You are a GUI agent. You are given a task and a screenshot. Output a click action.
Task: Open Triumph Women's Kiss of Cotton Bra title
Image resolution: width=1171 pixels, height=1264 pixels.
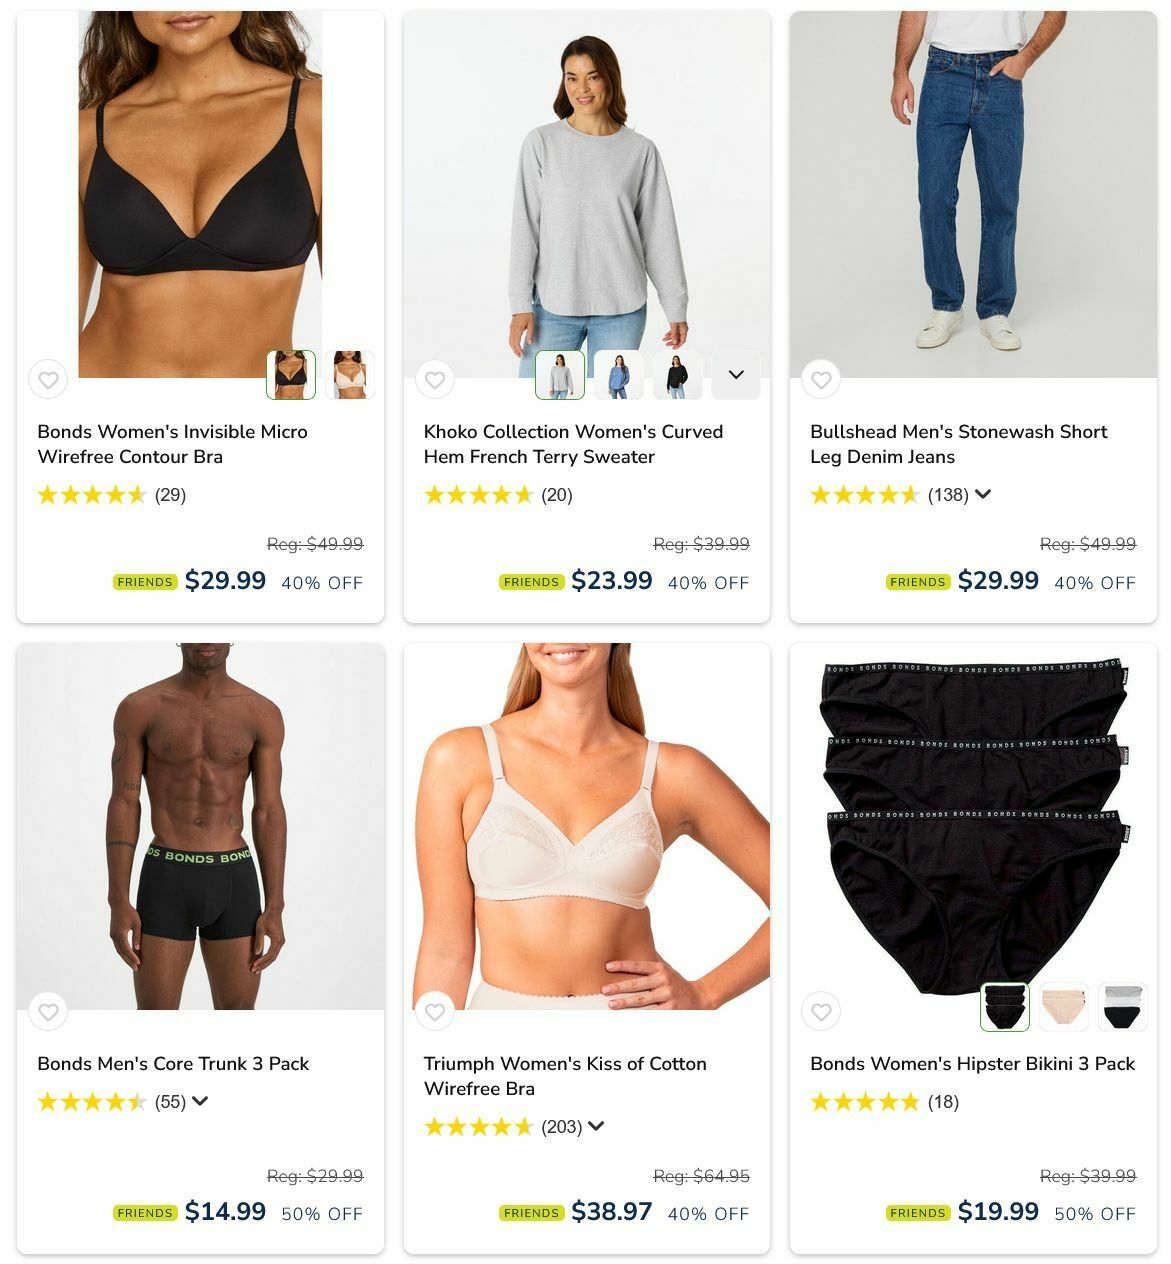coord(565,1076)
